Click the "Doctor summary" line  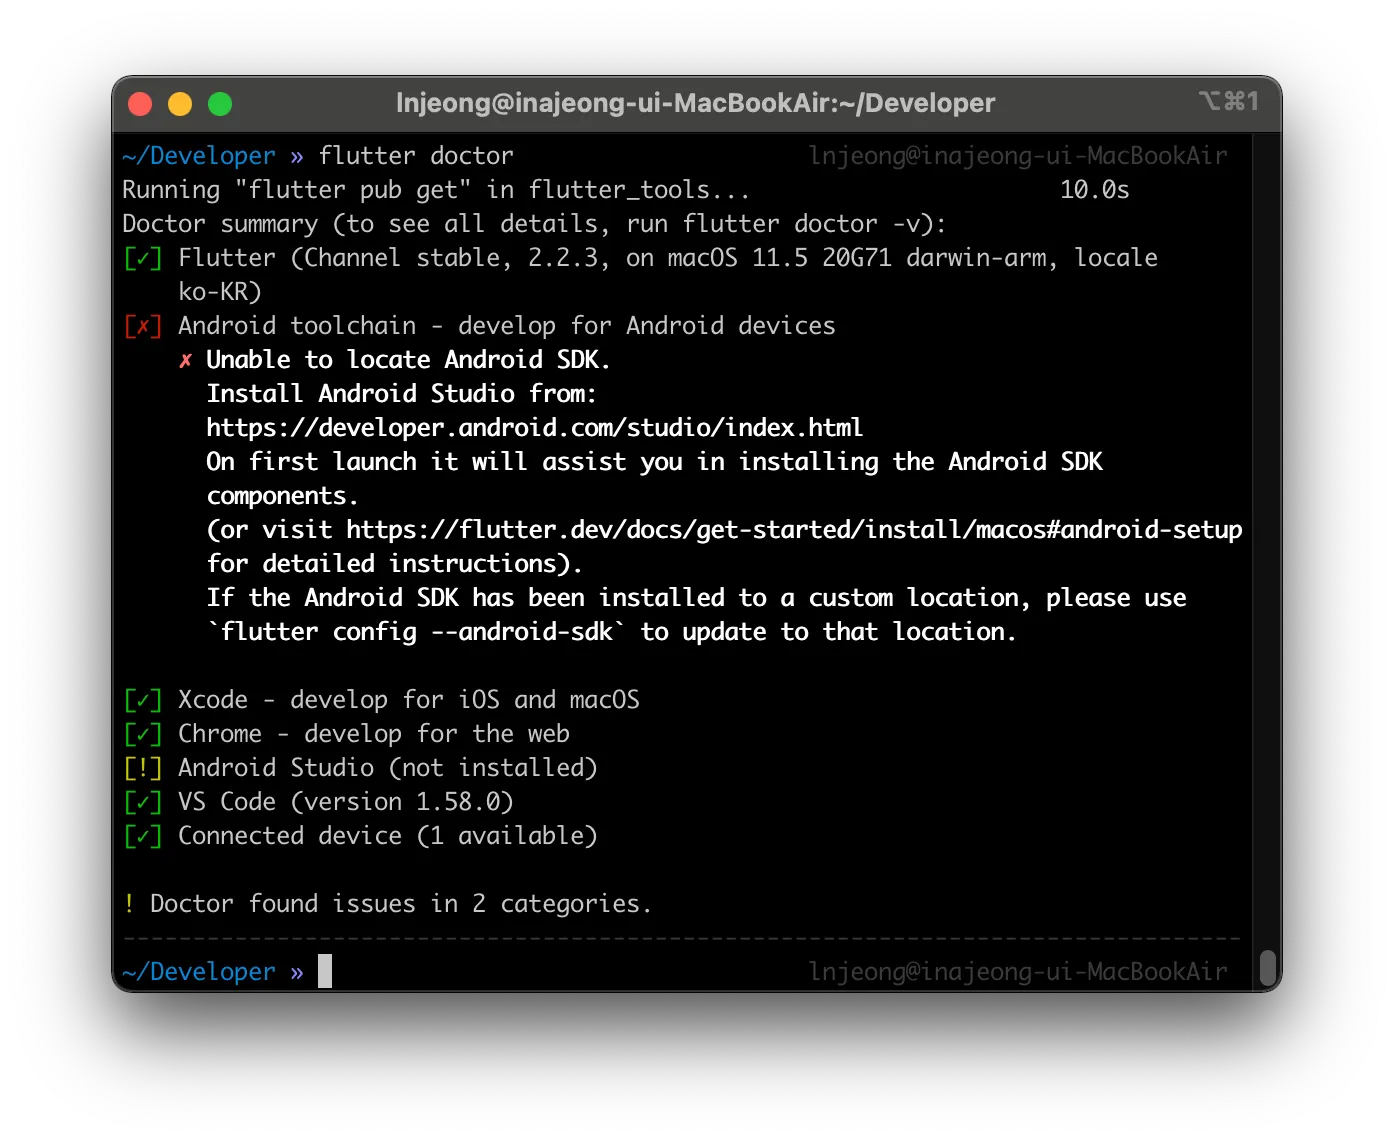(x=534, y=224)
